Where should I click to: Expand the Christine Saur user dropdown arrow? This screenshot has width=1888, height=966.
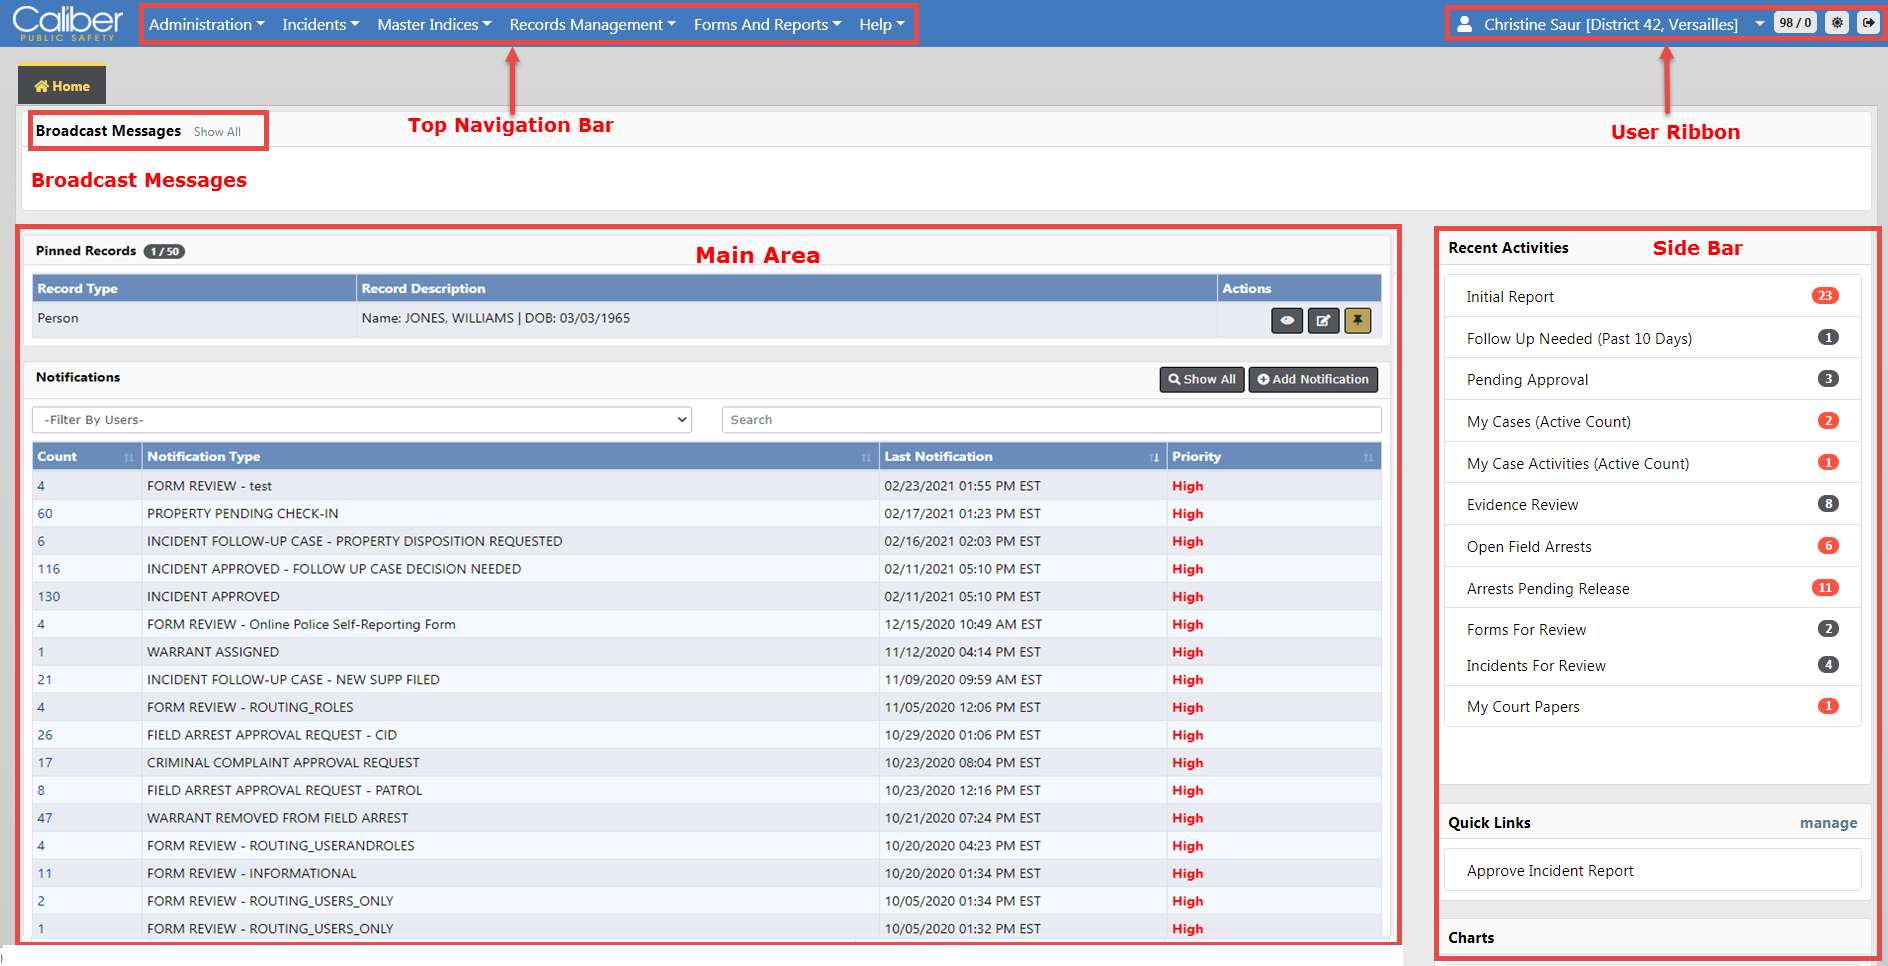tap(1759, 24)
